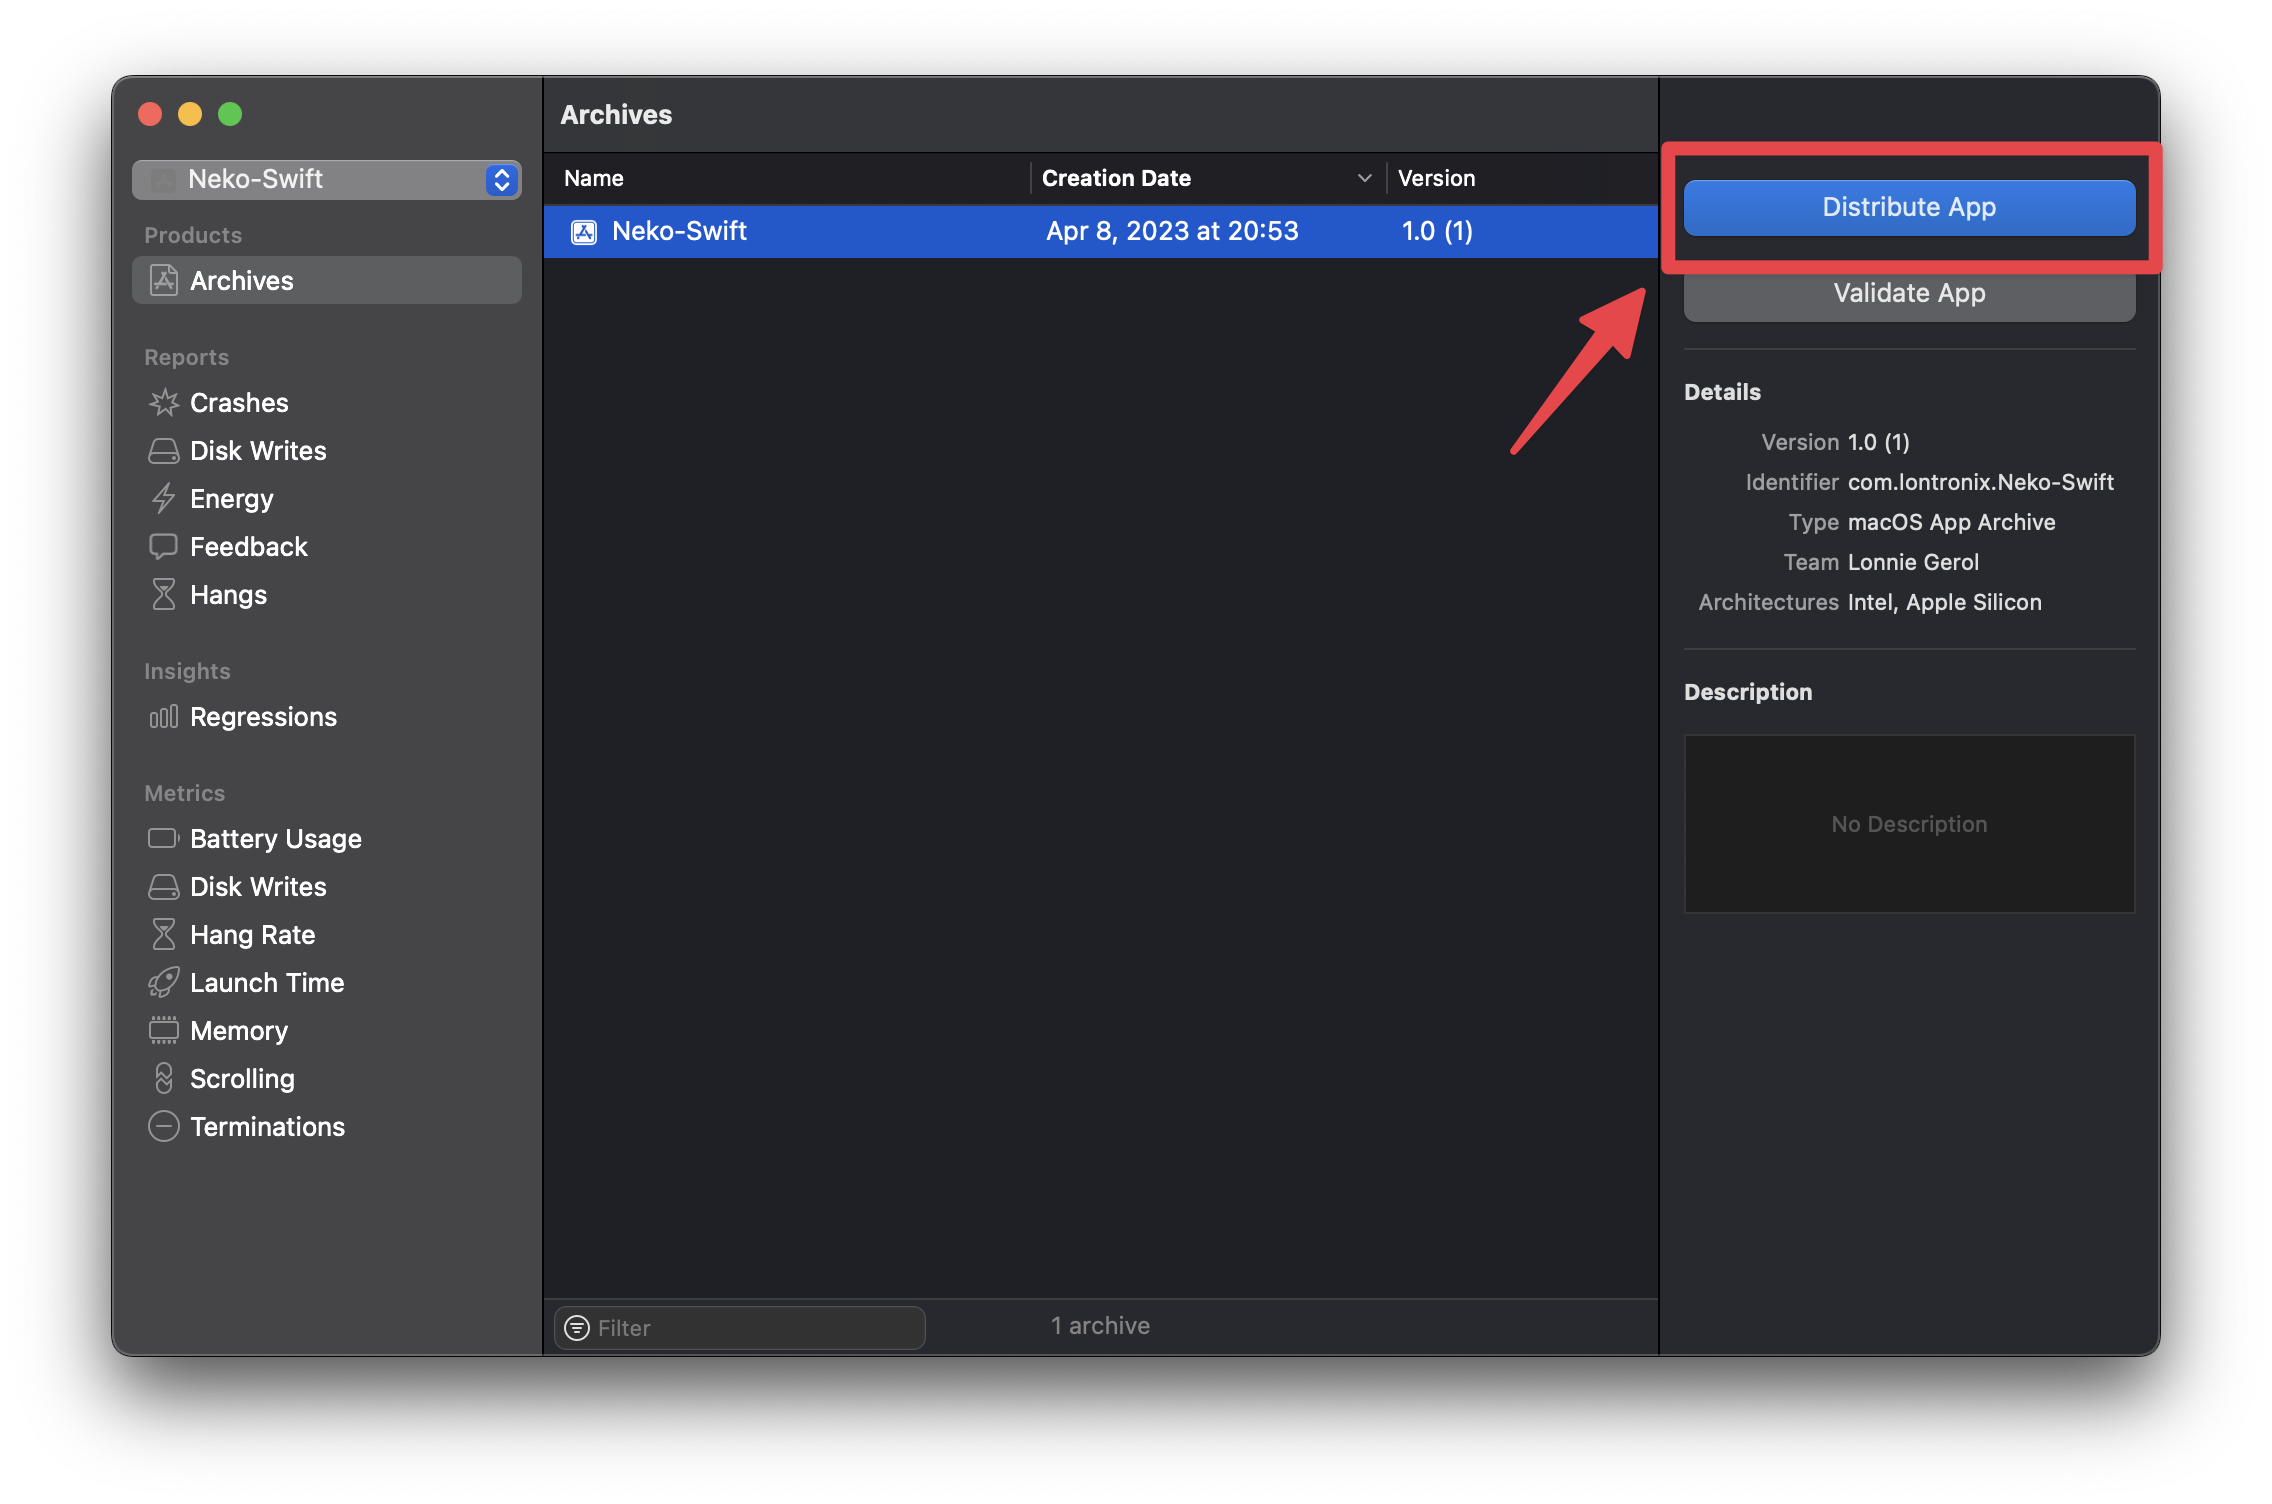Click the No Description text box
The height and width of the screenshot is (1504, 2272).
(x=1908, y=824)
